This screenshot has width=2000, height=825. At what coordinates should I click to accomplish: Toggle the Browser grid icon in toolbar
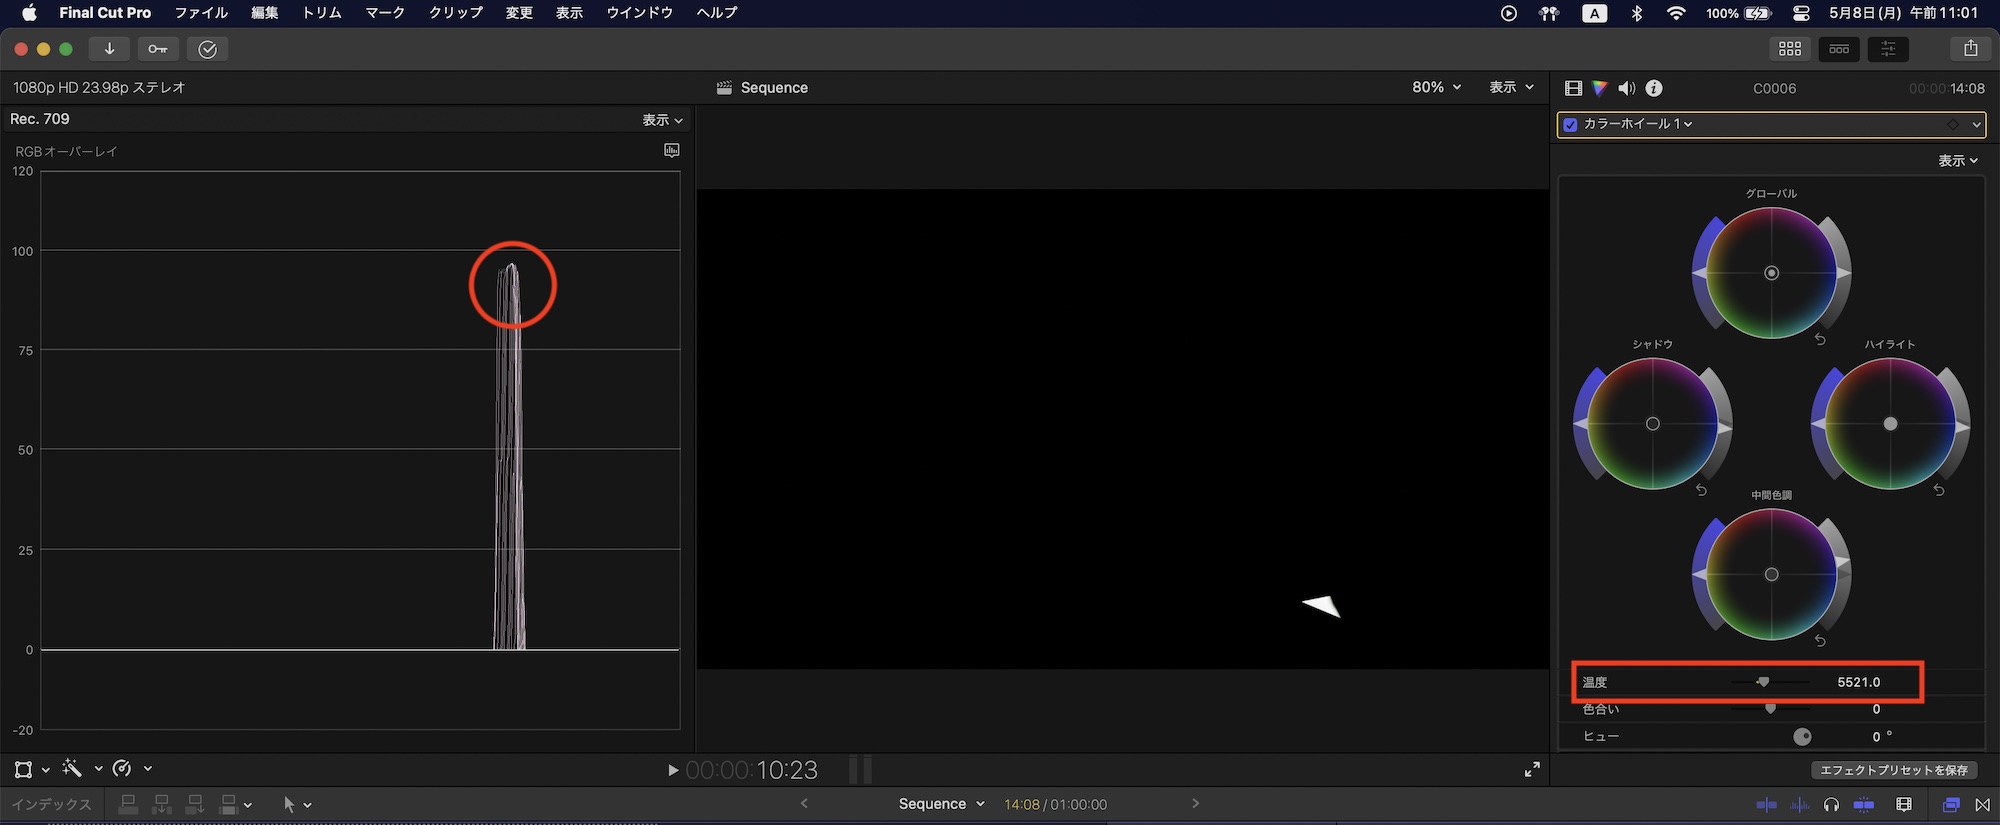[x=1790, y=49]
